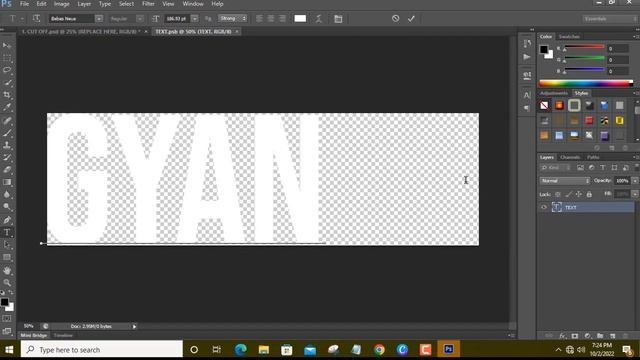Screen dimensions: 640x360
Task: Open the Kind layer filter dropdown
Action: [x=555, y=167]
